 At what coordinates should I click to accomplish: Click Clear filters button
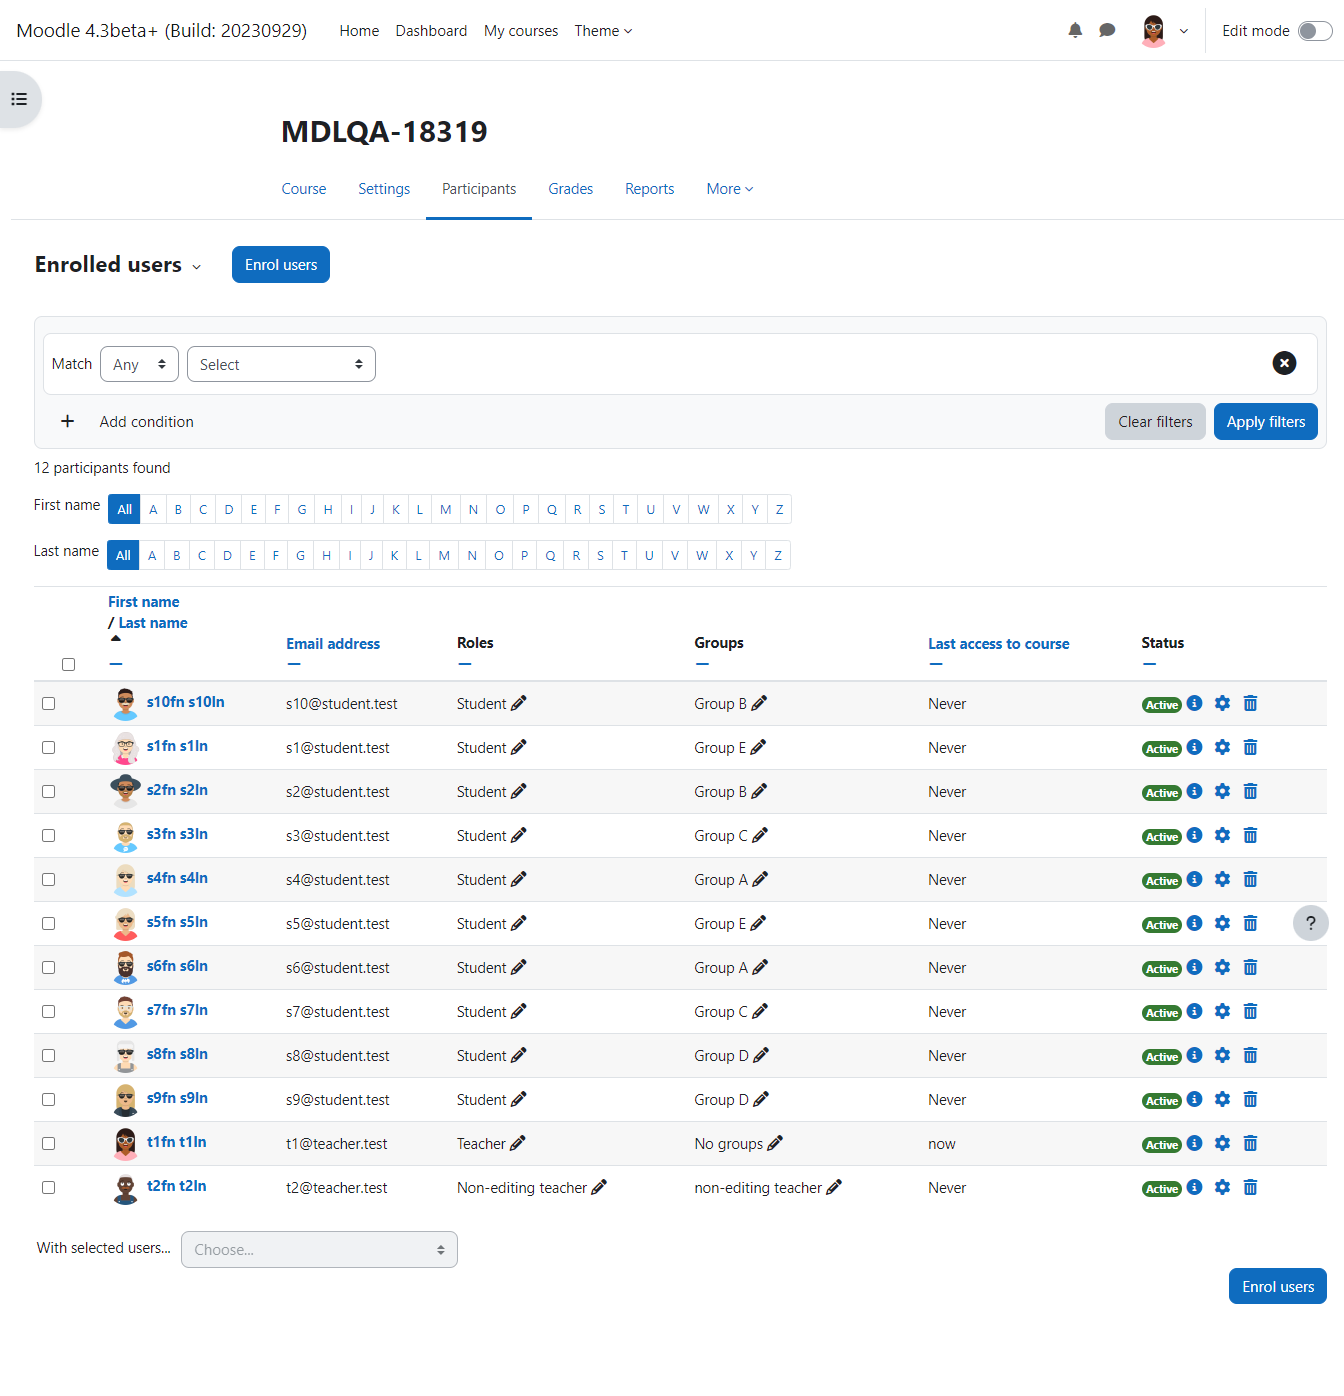[x=1155, y=421]
